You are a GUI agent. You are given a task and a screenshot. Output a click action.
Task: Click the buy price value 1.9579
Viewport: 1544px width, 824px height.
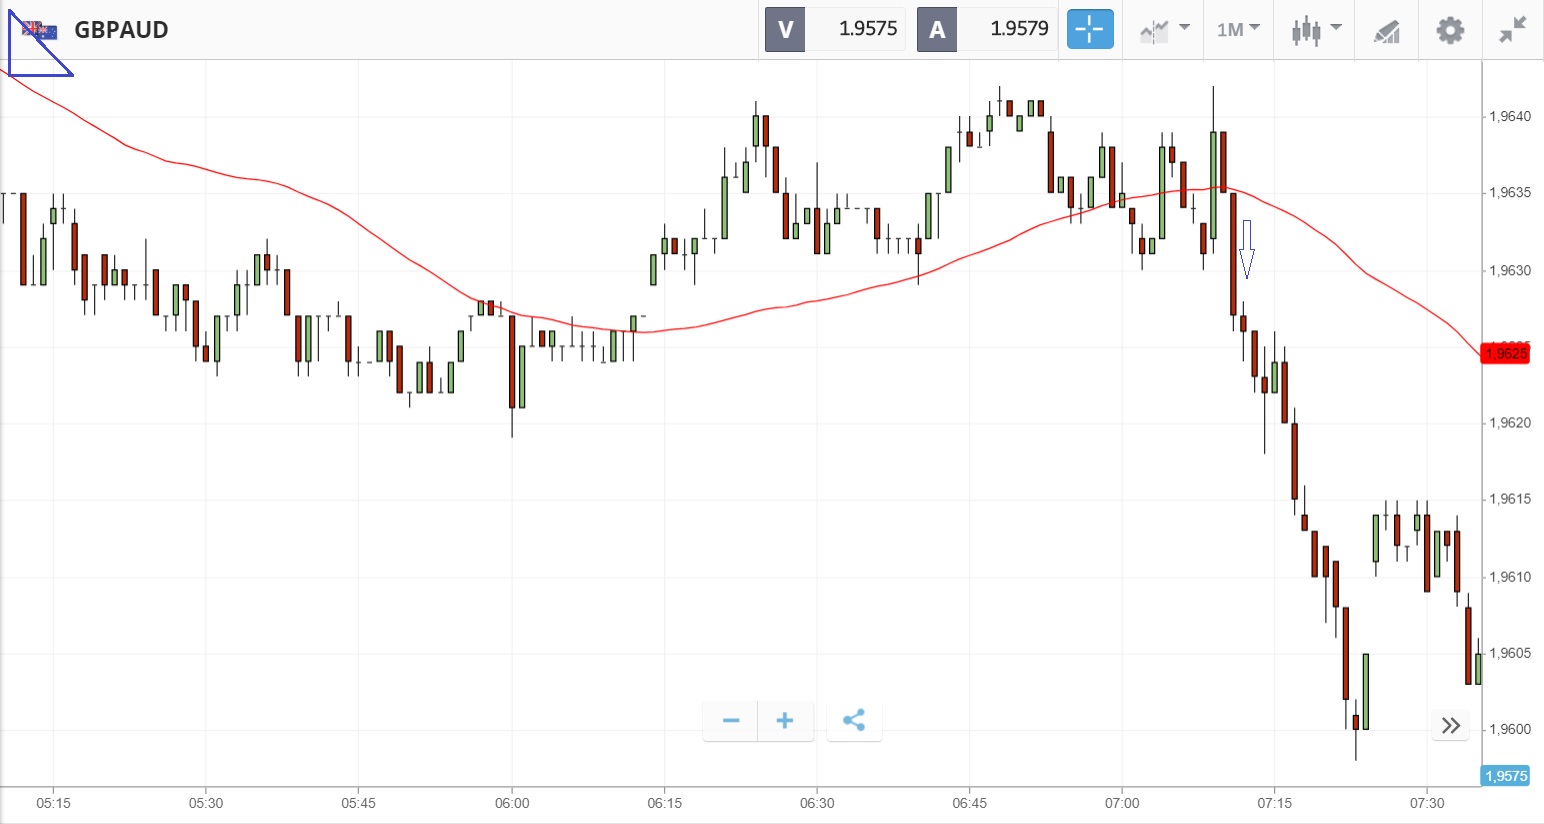tap(1019, 29)
